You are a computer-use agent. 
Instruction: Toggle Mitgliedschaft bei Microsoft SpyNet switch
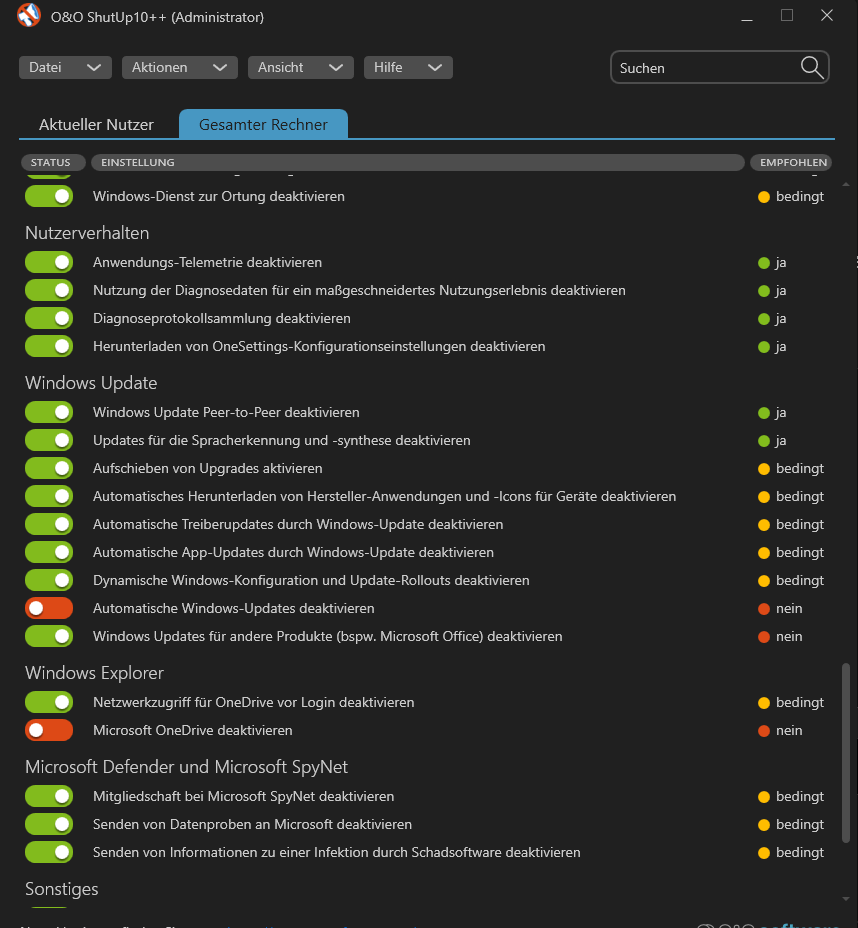click(x=49, y=797)
